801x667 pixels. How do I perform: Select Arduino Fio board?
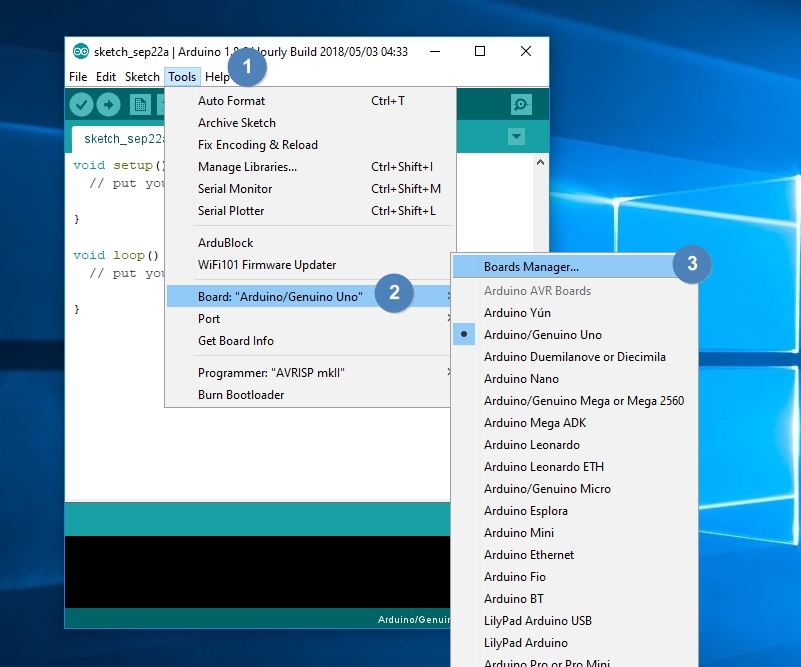(x=575, y=576)
